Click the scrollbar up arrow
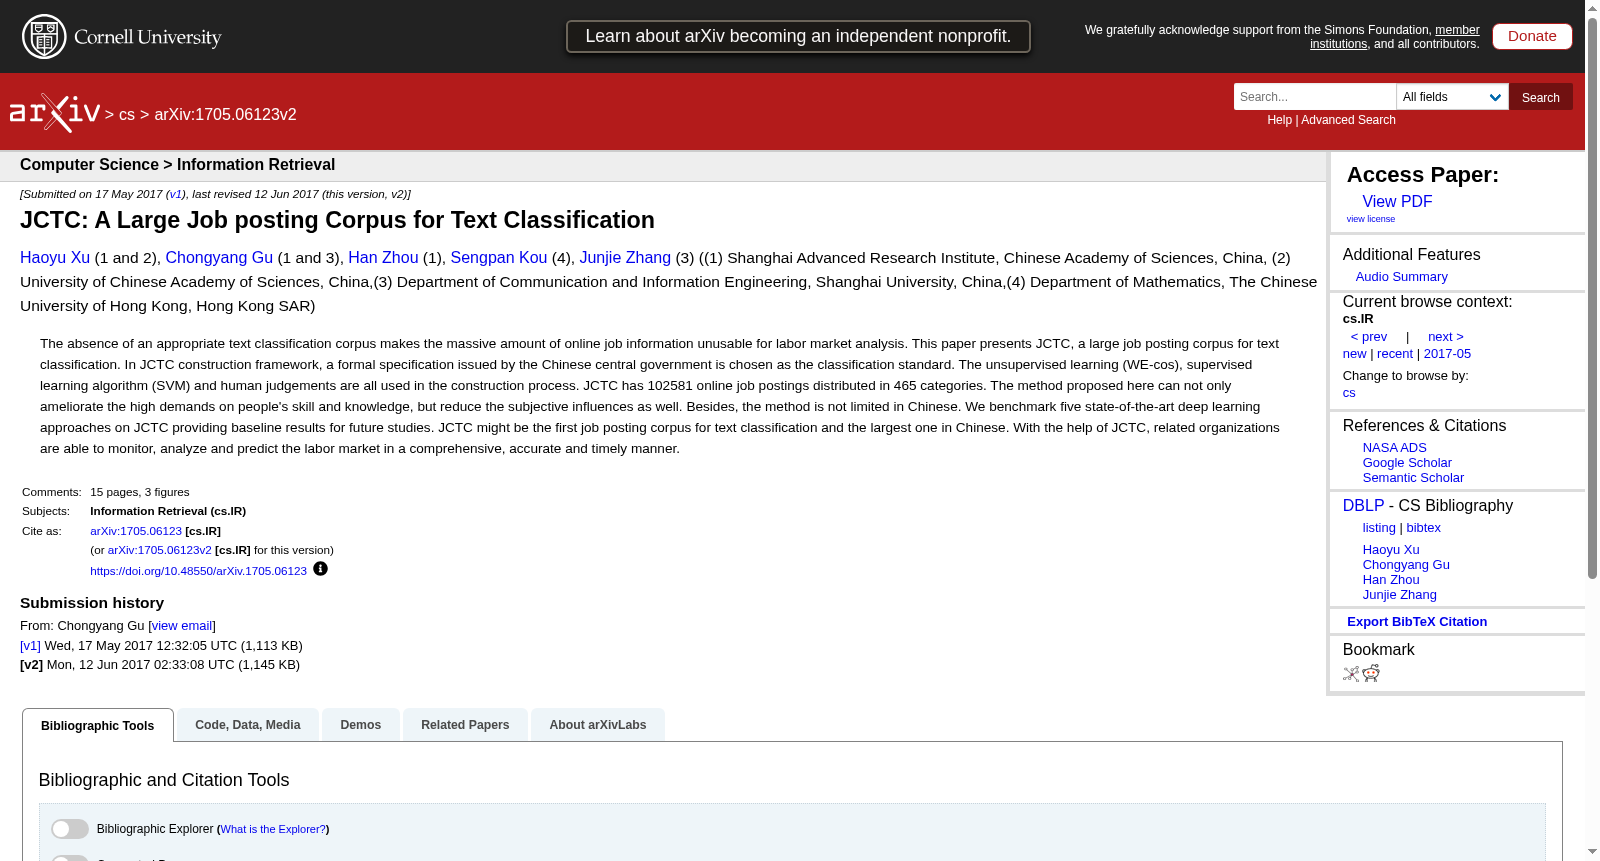This screenshot has height=861, width=1600. click(x=1592, y=8)
